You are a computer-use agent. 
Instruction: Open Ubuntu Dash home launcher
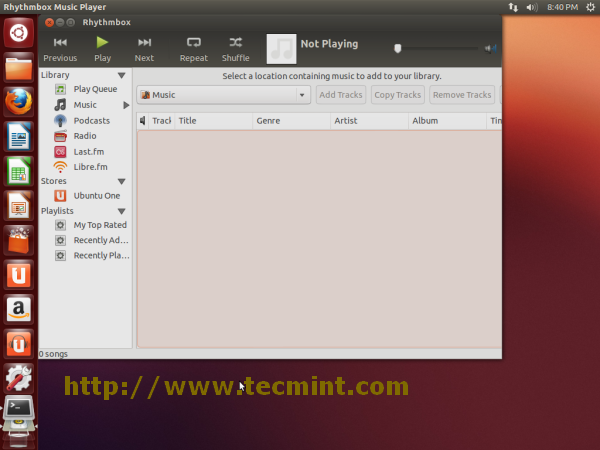[x=18, y=33]
